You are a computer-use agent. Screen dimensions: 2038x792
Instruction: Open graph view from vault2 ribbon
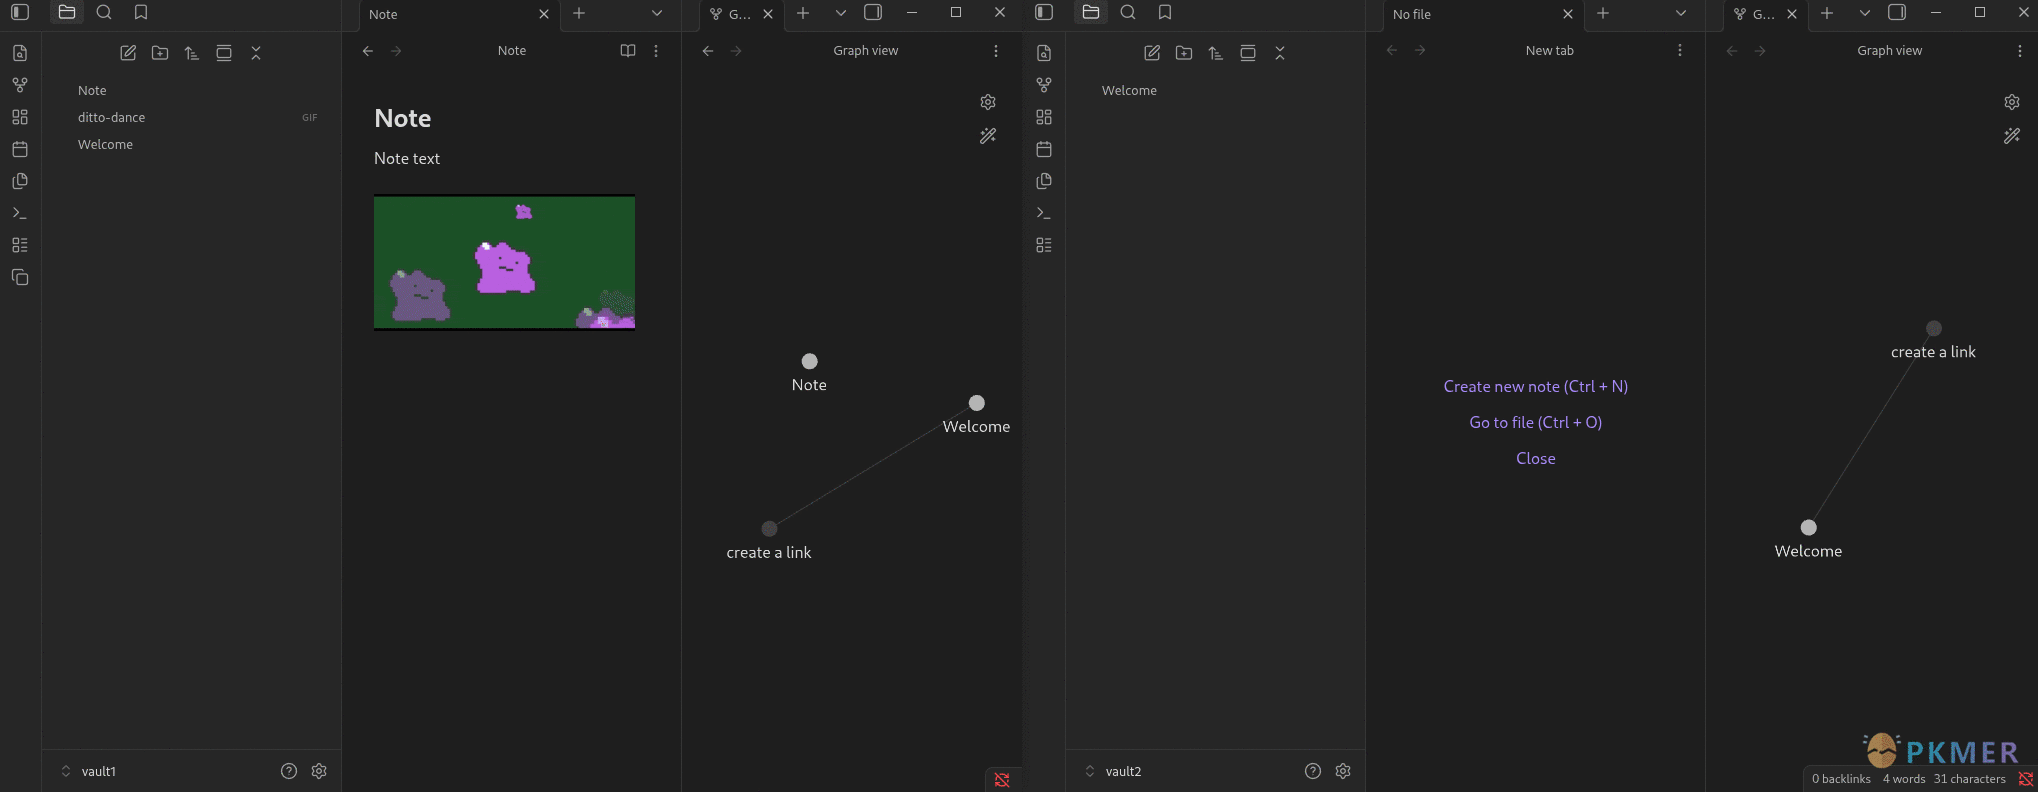pyautogui.click(x=1044, y=85)
